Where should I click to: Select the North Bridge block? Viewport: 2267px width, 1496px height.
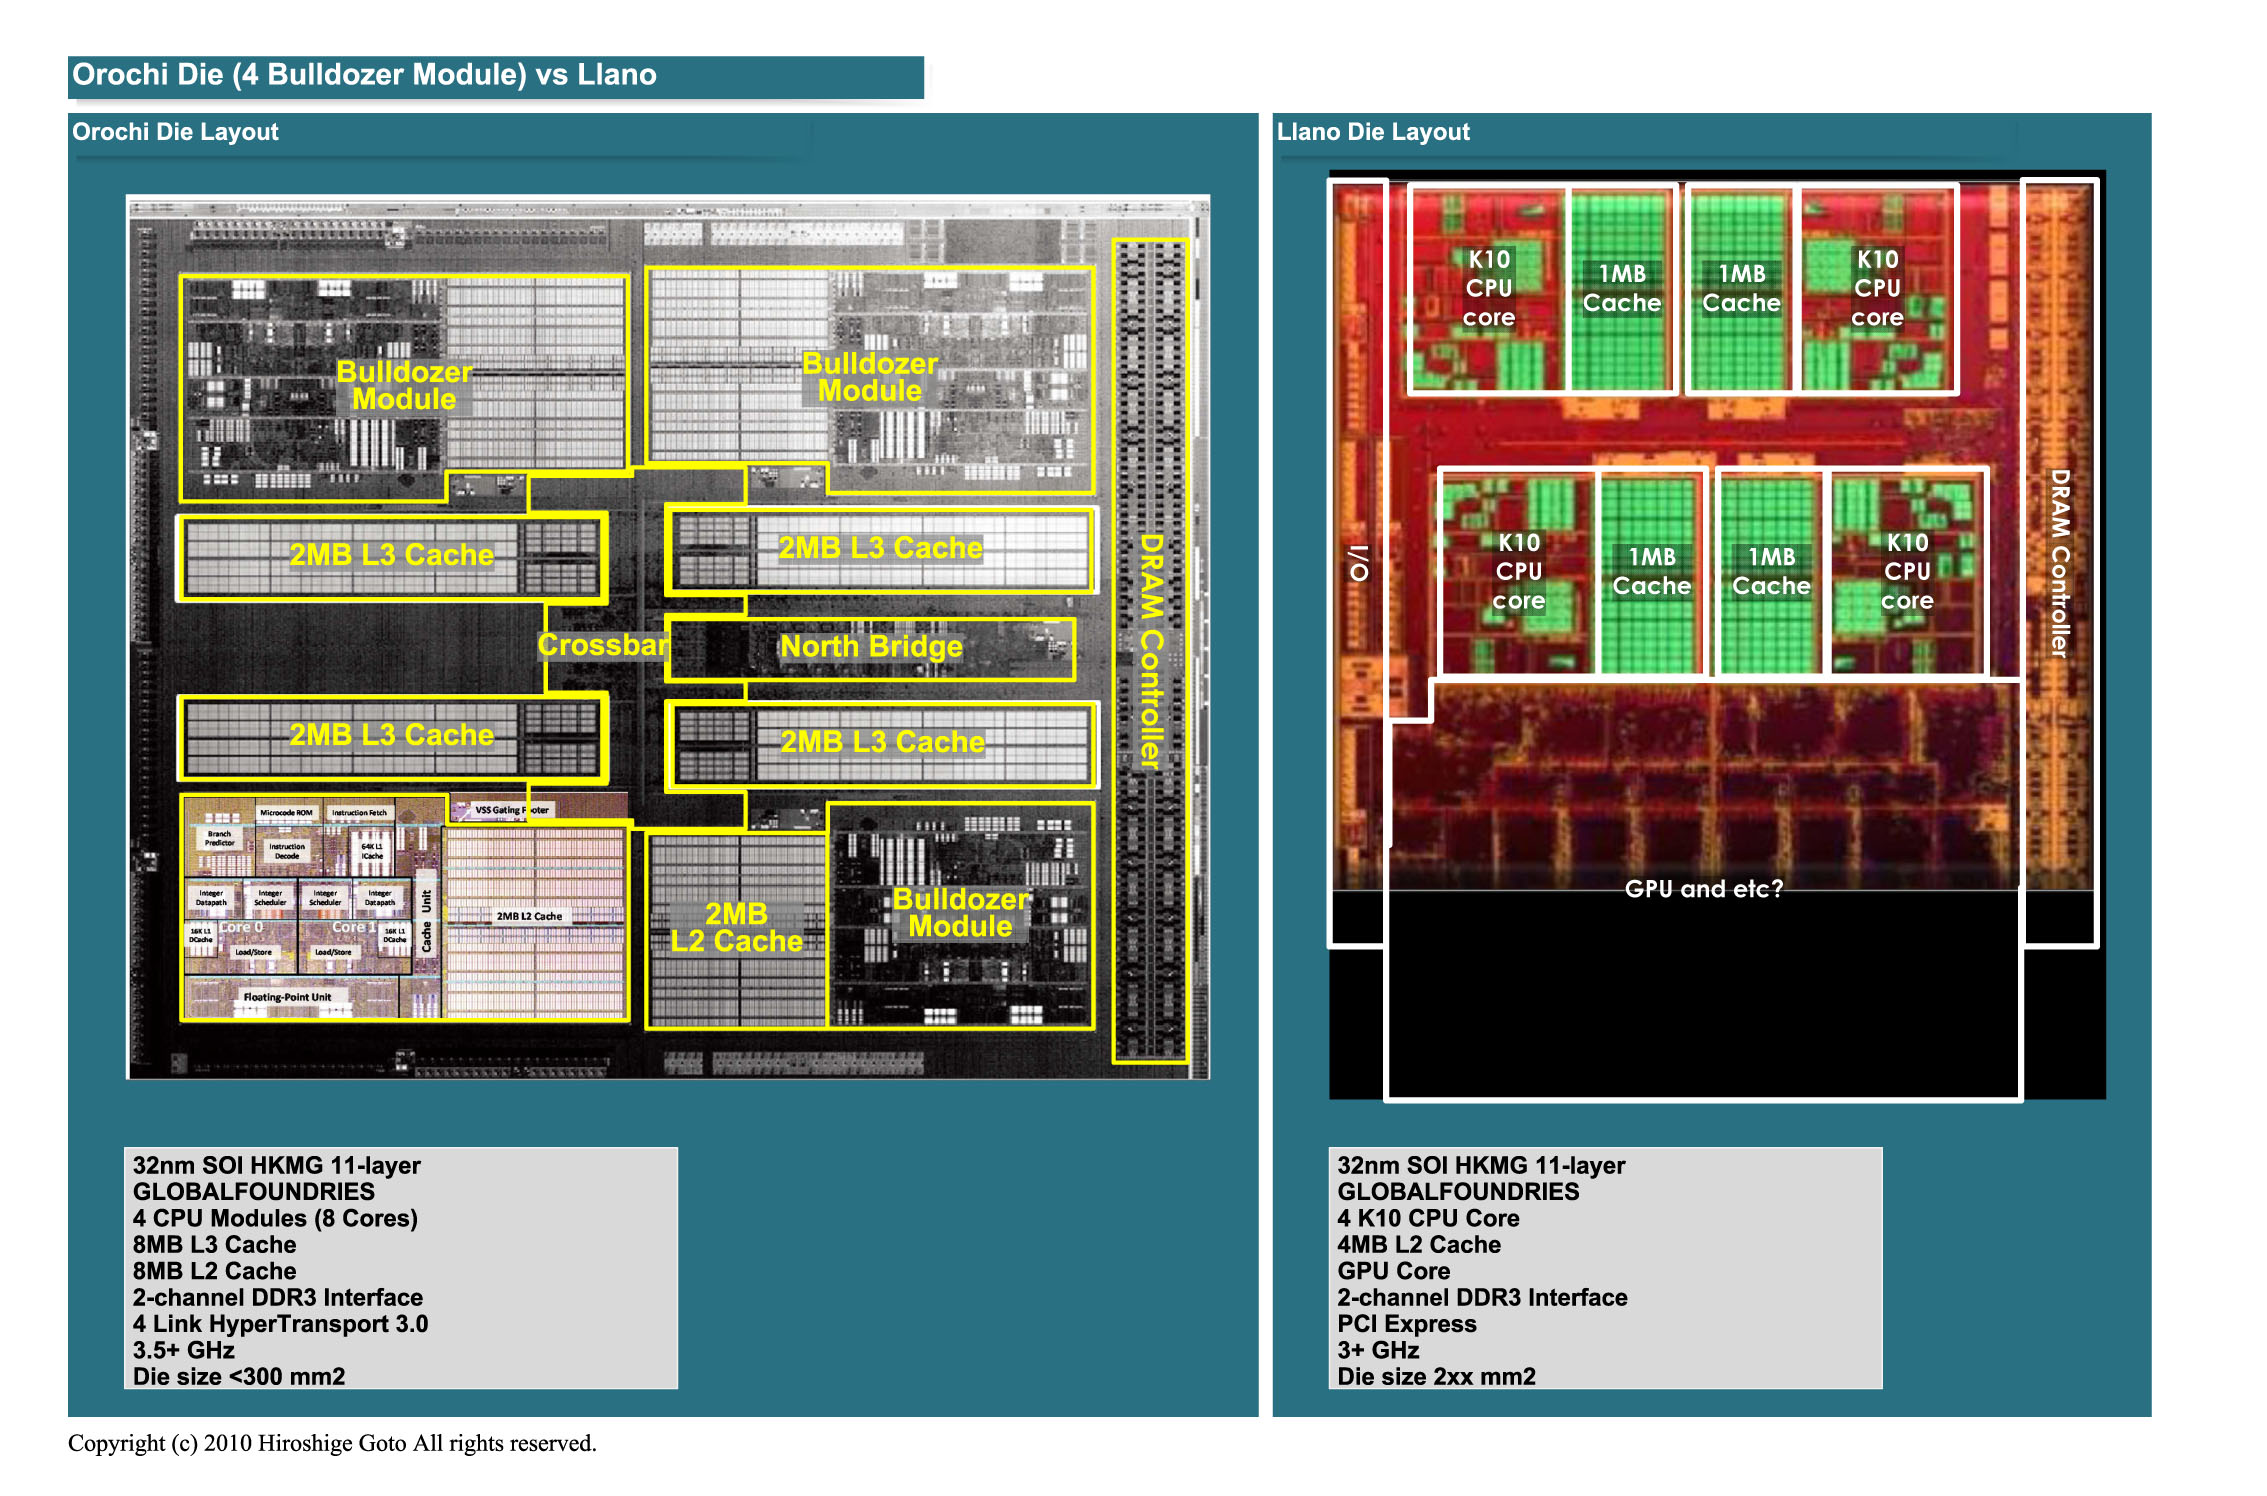click(870, 647)
